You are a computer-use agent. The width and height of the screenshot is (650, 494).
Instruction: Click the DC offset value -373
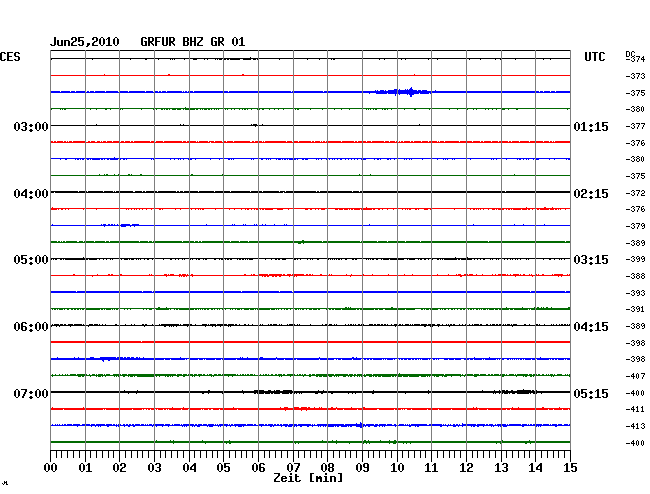point(635,76)
